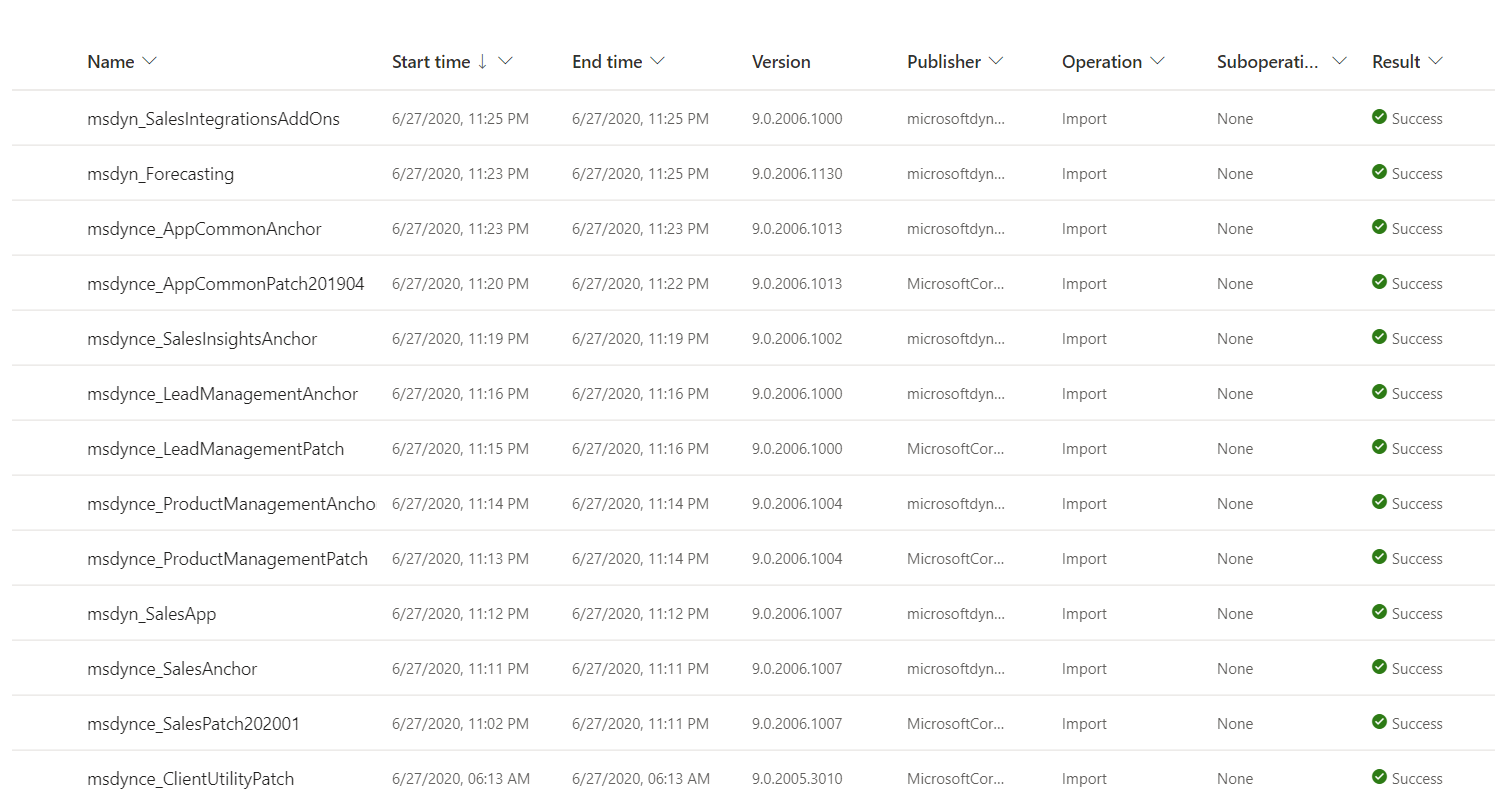Select the msdynce_LeadManagementPatch row name

pyautogui.click(x=215, y=449)
